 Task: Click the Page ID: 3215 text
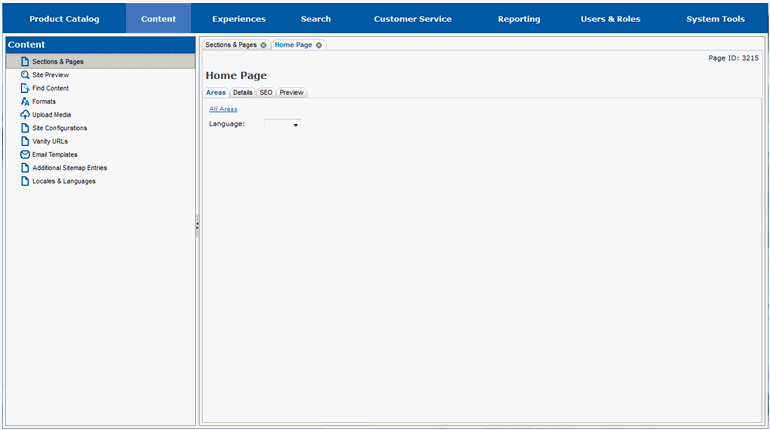pyautogui.click(x=733, y=58)
